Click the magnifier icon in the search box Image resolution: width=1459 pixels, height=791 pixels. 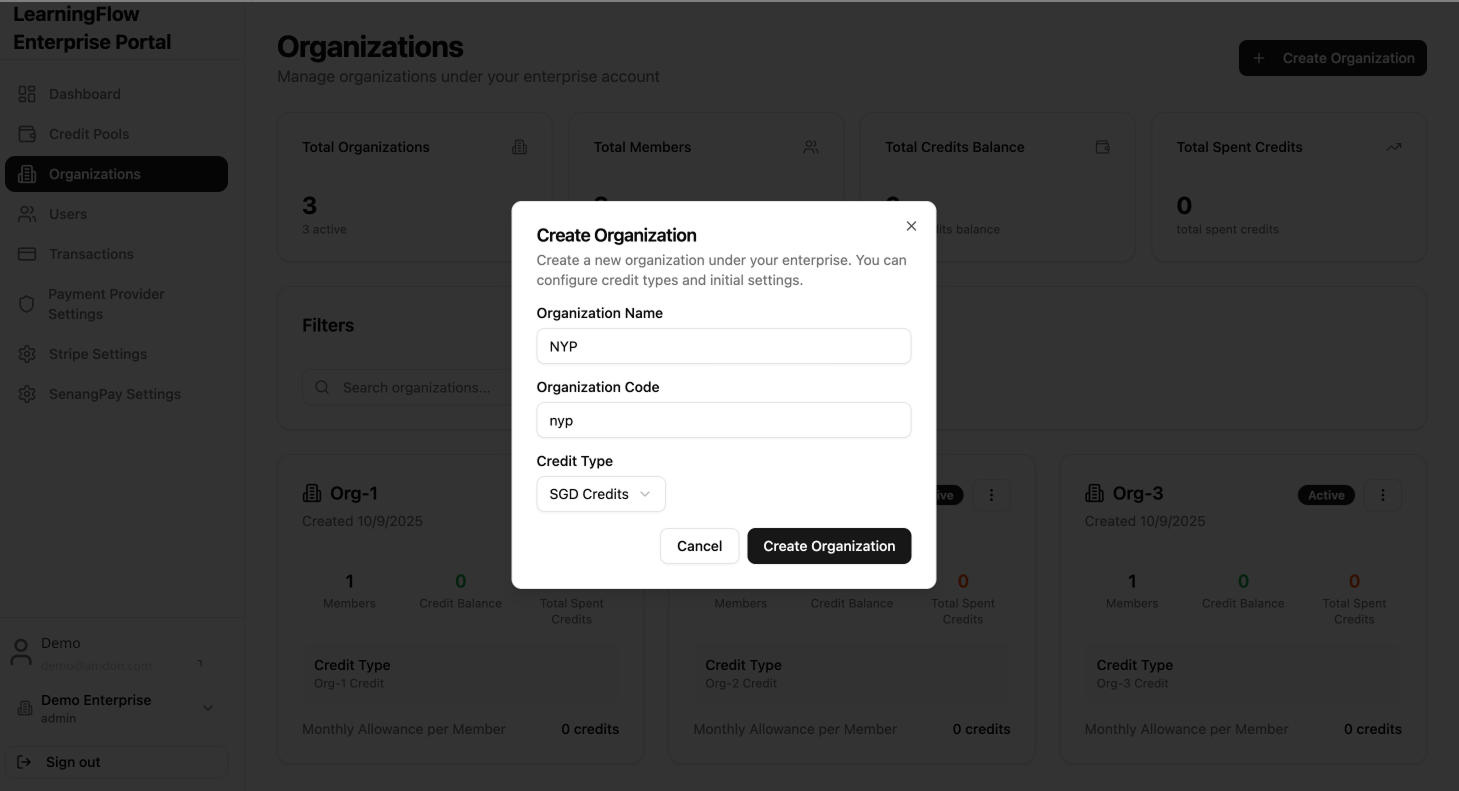pyautogui.click(x=321, y=387)
